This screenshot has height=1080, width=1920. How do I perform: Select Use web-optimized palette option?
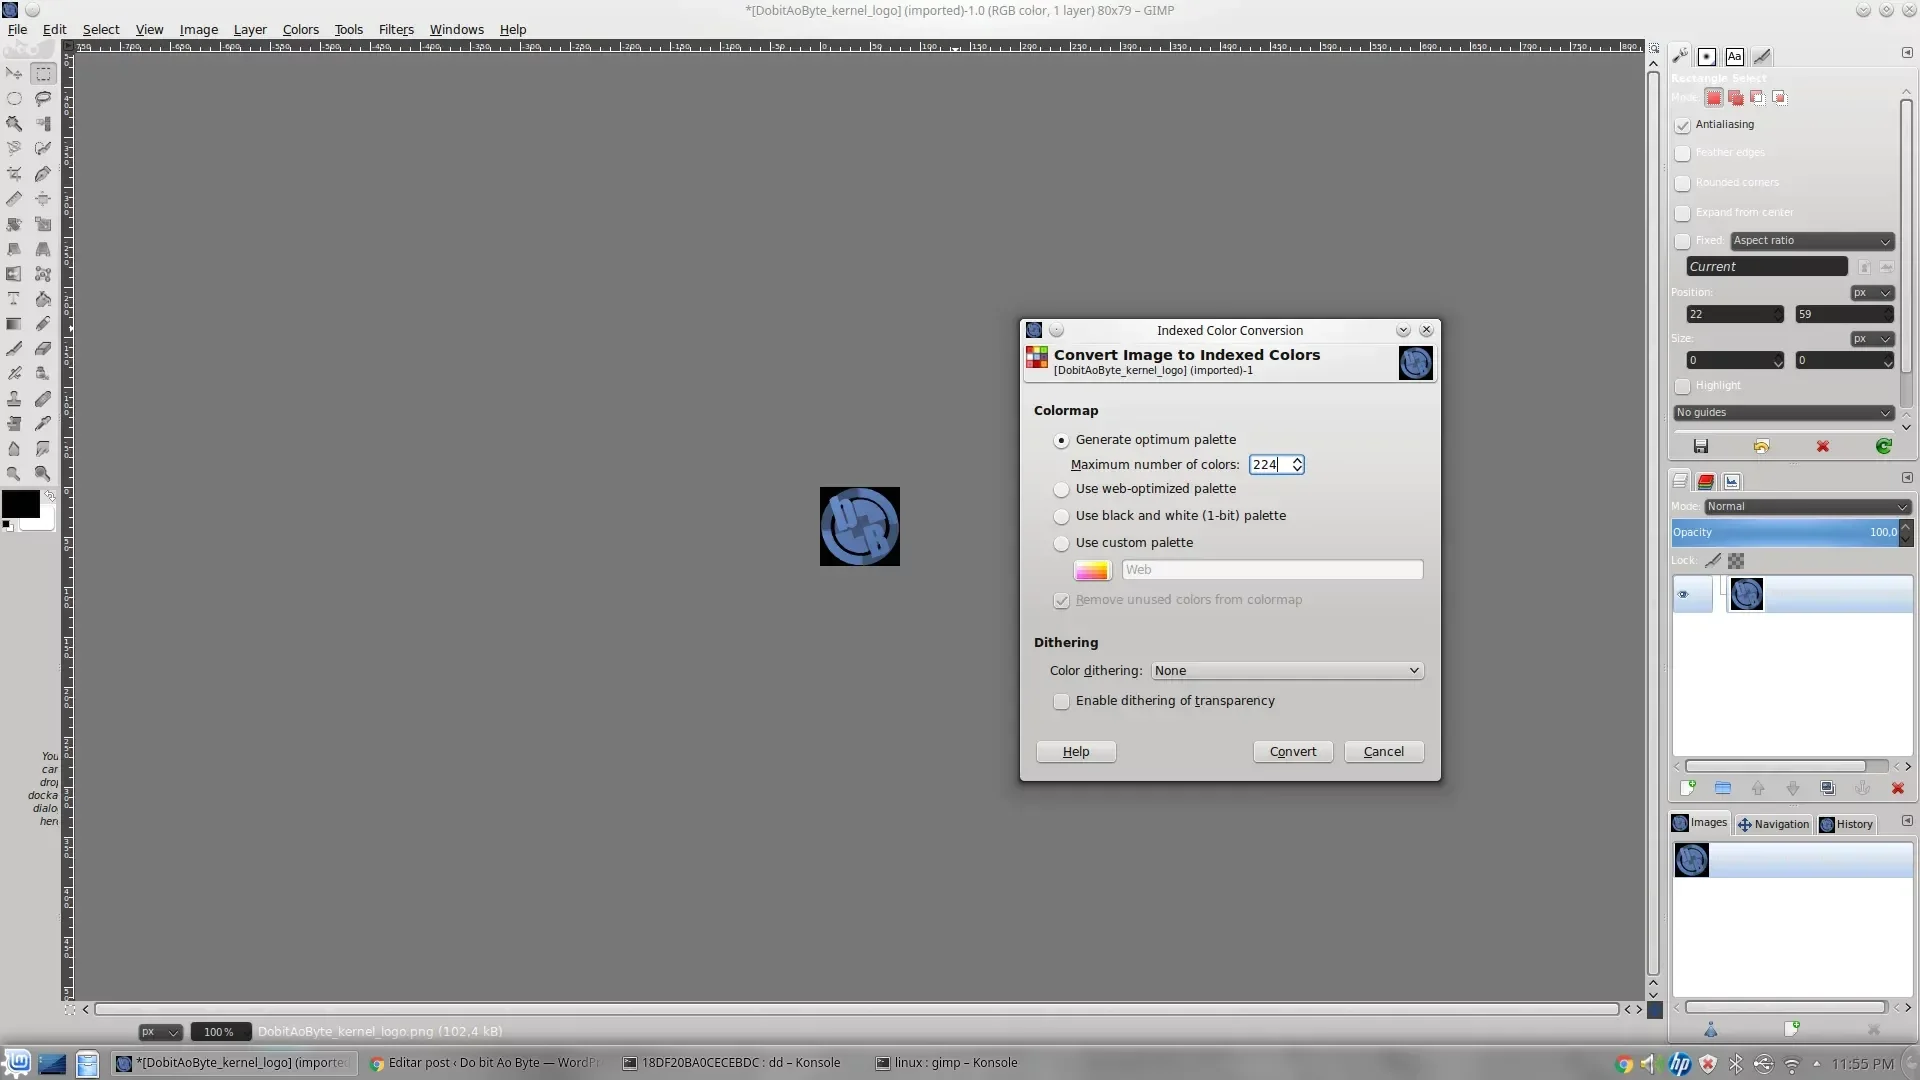(1061, 489)
